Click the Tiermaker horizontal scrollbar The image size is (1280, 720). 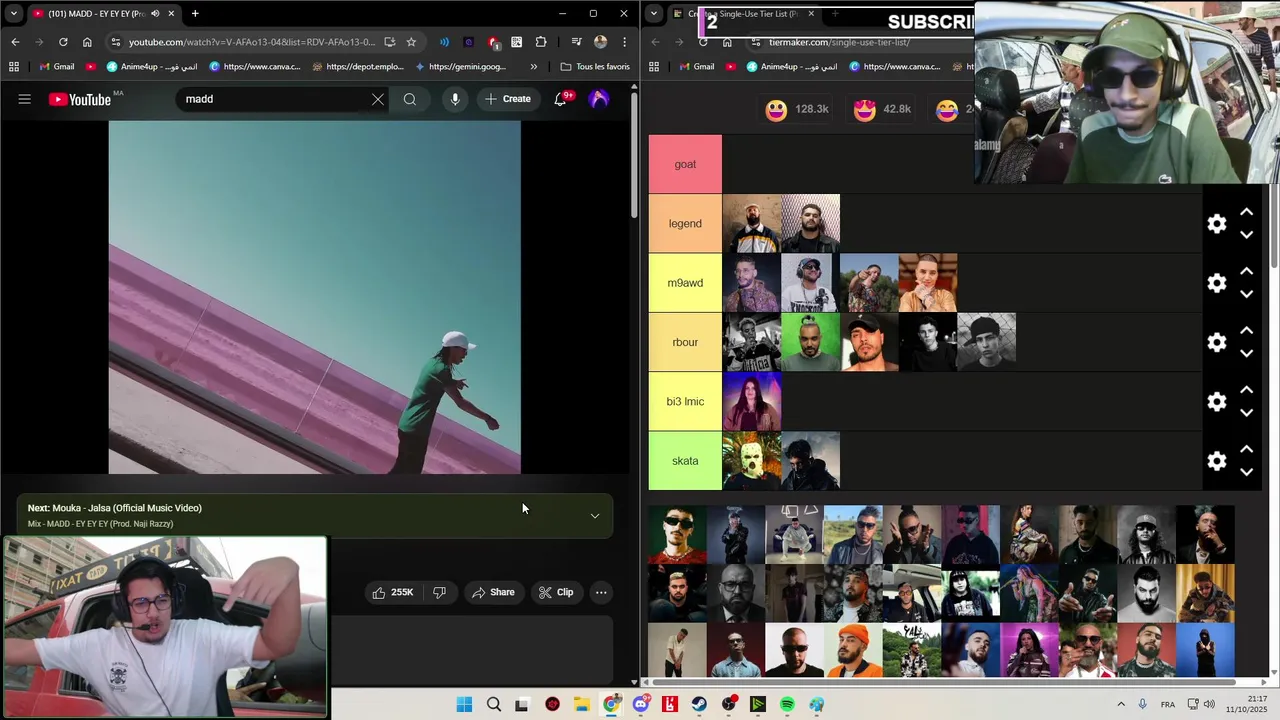[x=945, y=683]
